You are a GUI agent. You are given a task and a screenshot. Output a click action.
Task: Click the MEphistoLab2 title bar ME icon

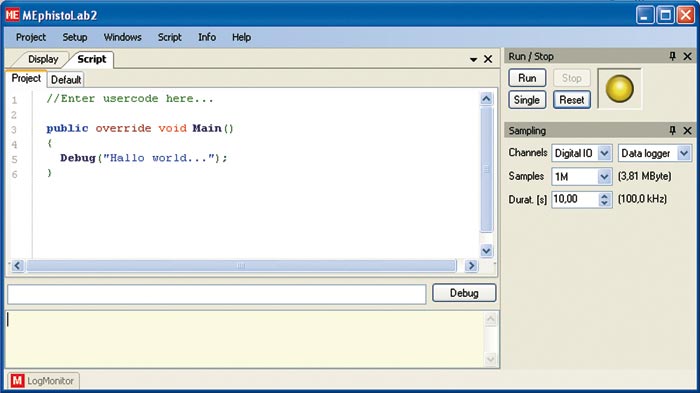point(12,15)
